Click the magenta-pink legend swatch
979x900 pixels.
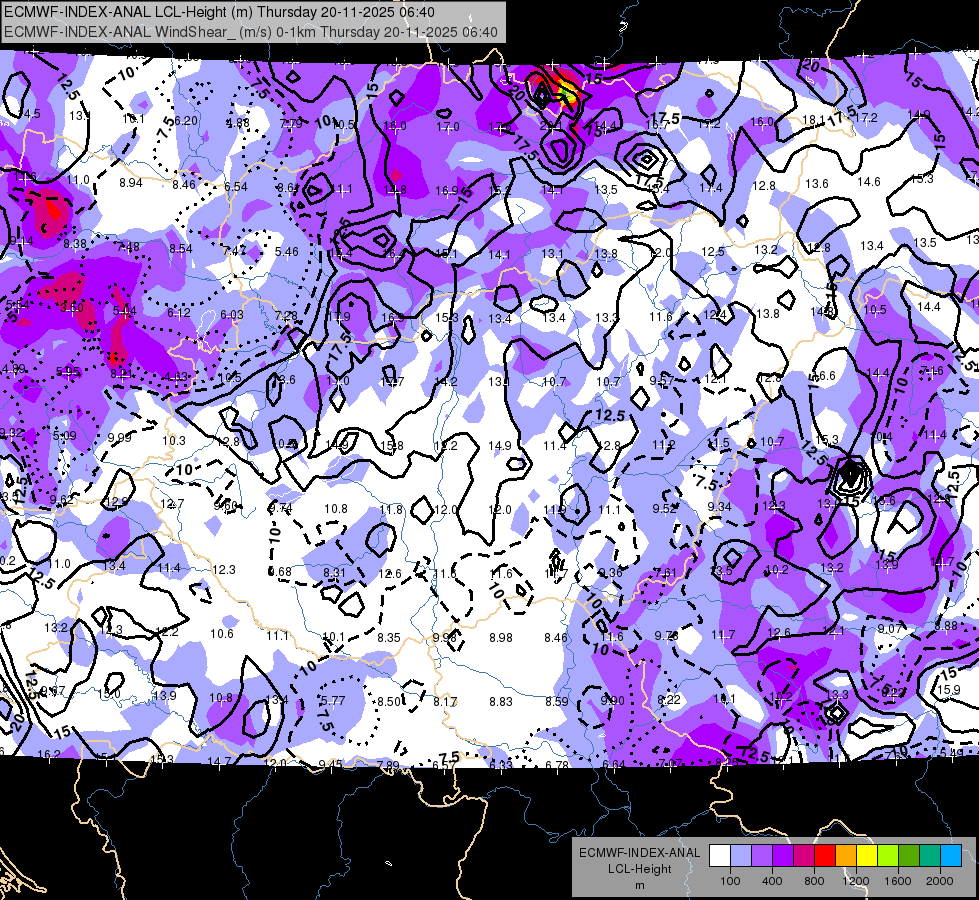click(804, 856)
